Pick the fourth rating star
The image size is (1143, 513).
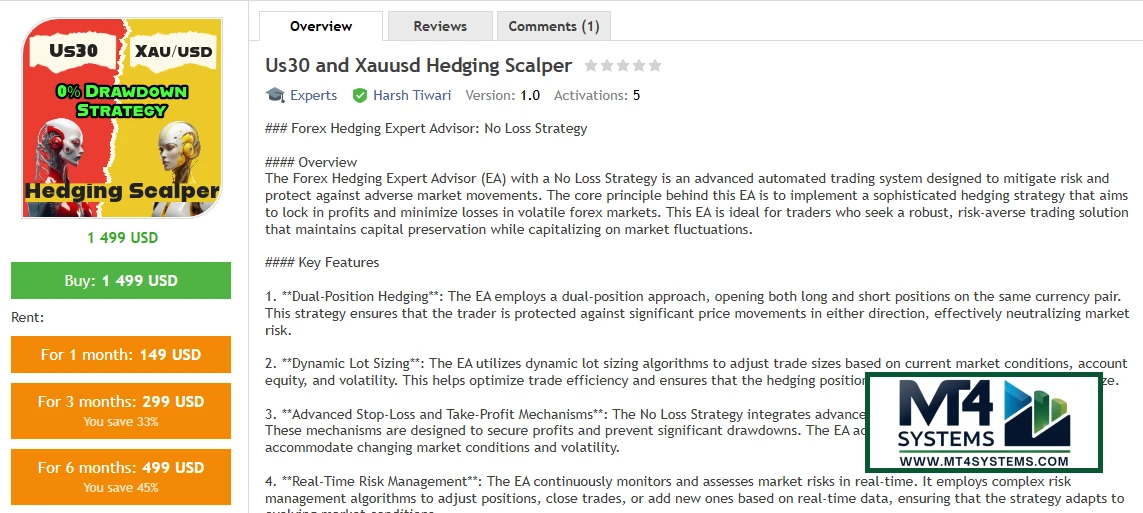(x=639, y=66)
